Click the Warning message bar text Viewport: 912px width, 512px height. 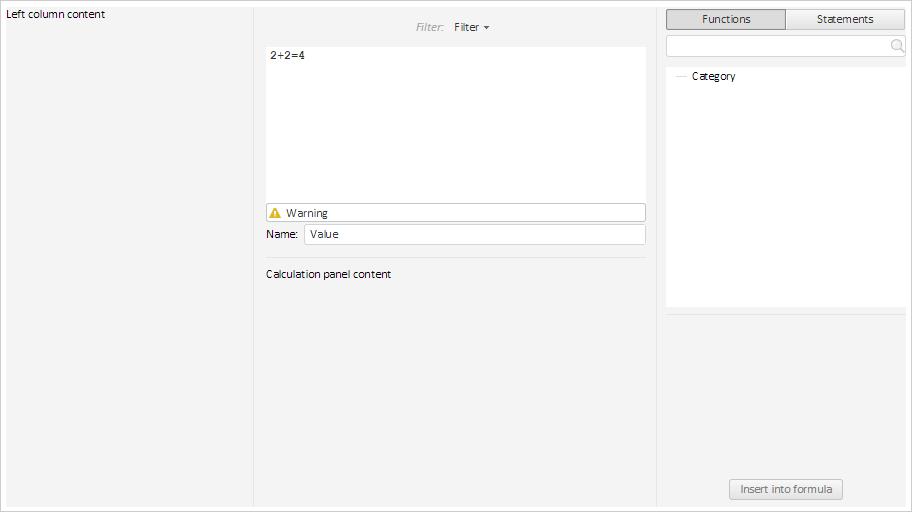click(307, 213)
